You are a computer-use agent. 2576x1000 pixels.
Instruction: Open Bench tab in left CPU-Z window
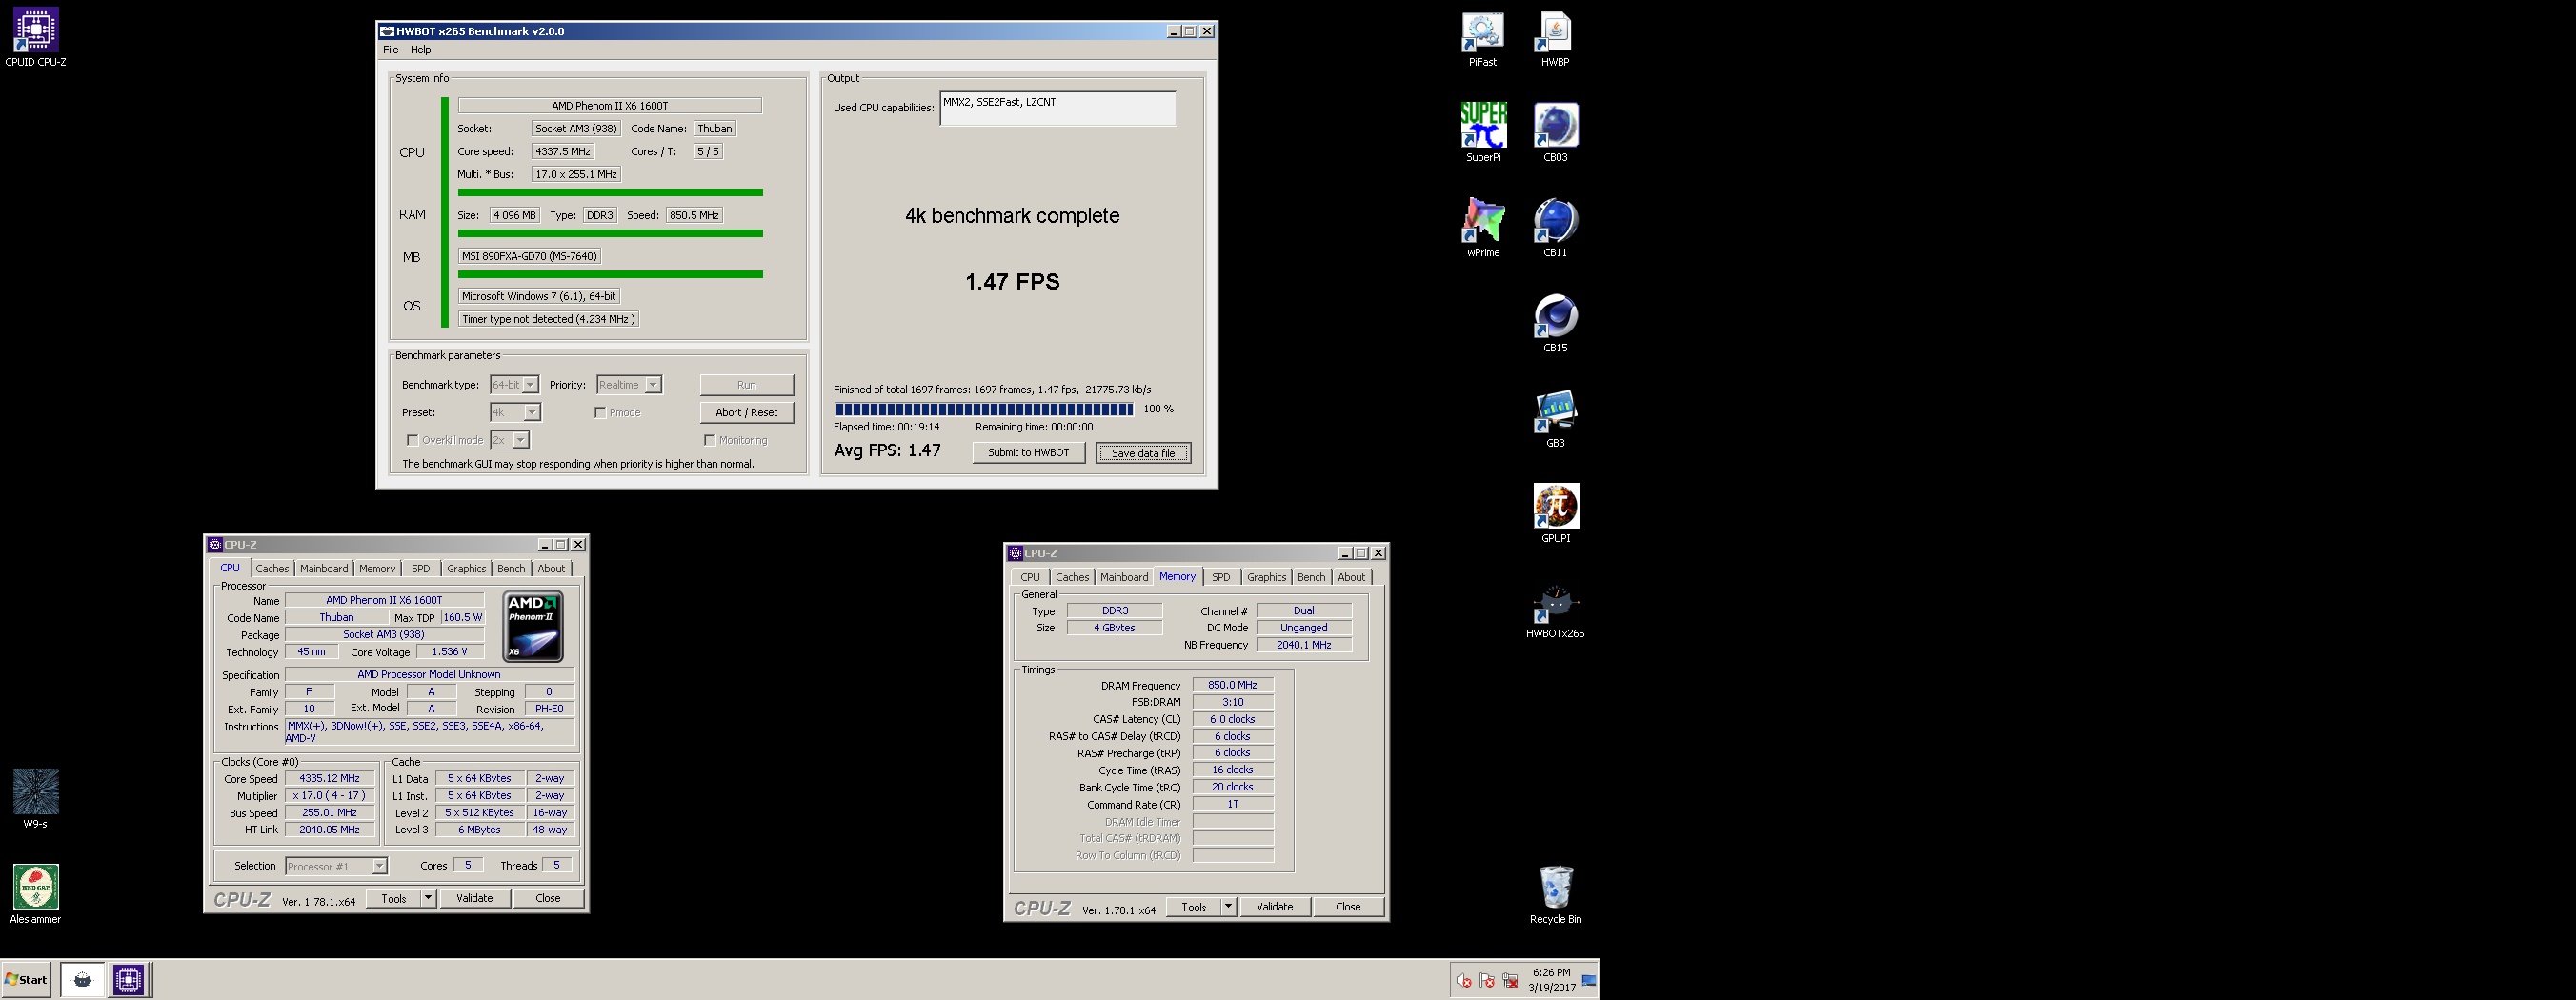tap(511, 569)
